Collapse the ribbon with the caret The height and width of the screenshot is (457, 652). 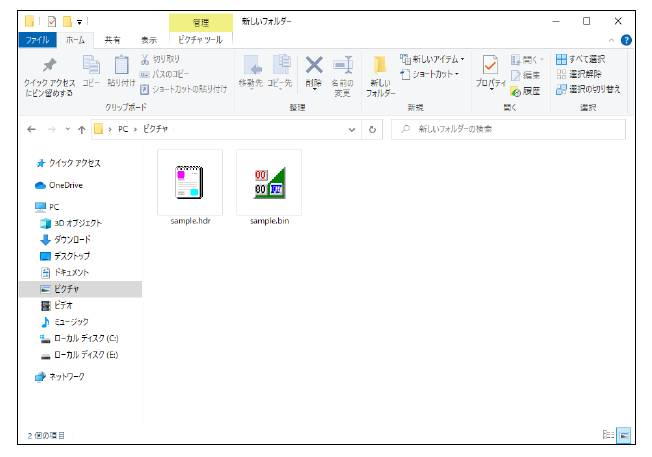point(611,40)
